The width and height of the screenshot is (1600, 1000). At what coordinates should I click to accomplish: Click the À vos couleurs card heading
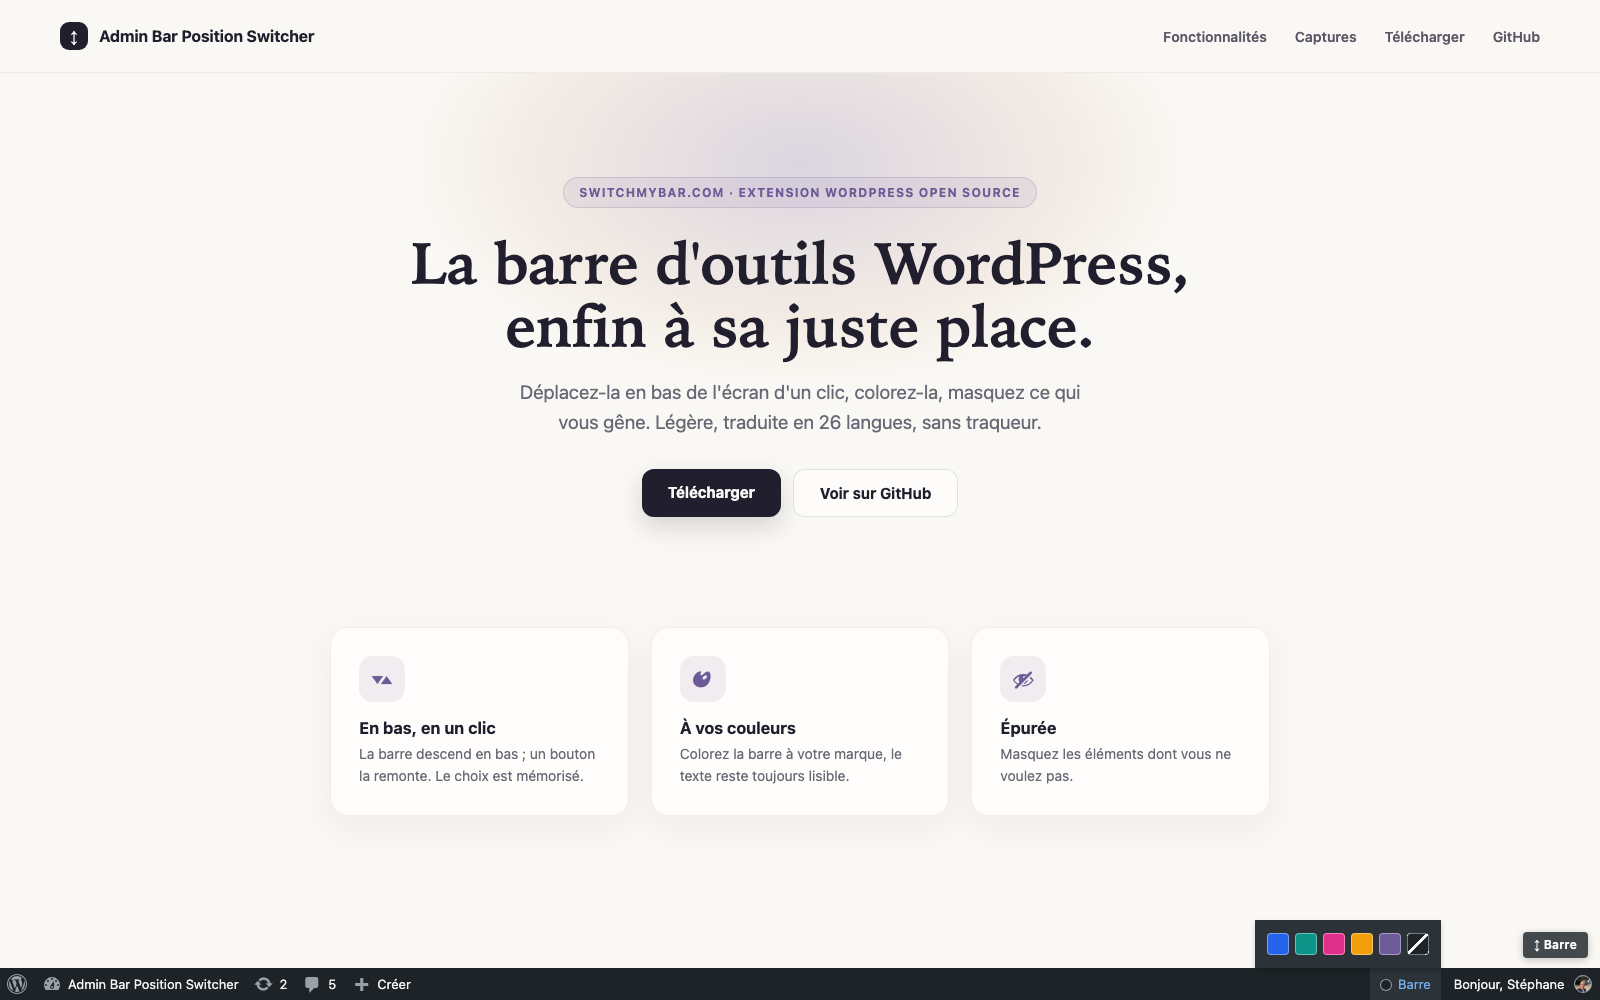point(738,728)
